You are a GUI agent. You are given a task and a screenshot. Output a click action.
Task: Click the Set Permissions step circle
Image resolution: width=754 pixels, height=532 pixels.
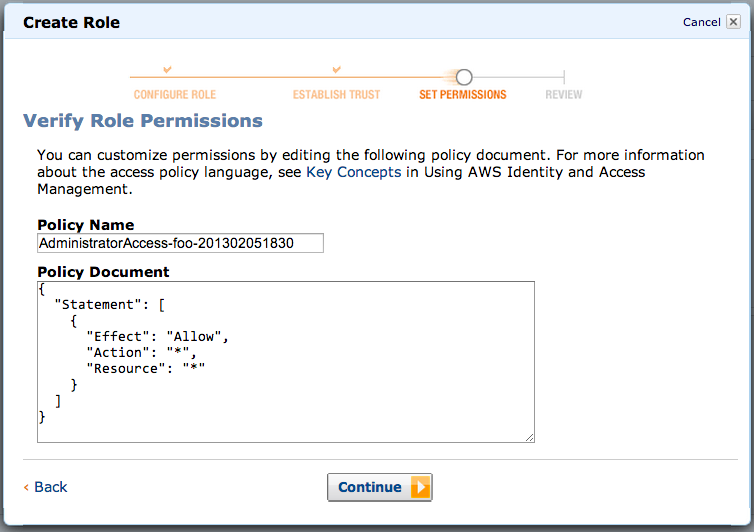point(463,77)
